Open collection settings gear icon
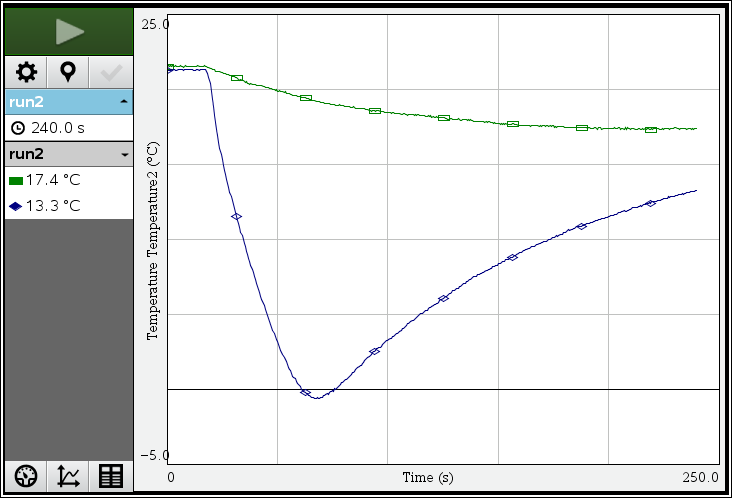 pyautogui.click(x=26, y=73)
